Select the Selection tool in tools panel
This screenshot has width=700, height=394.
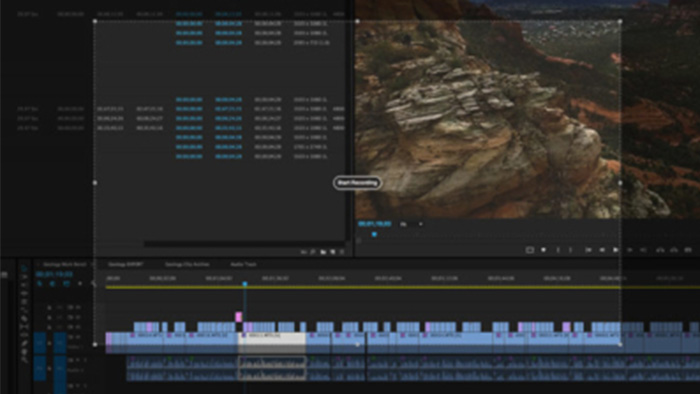point(24,269)
